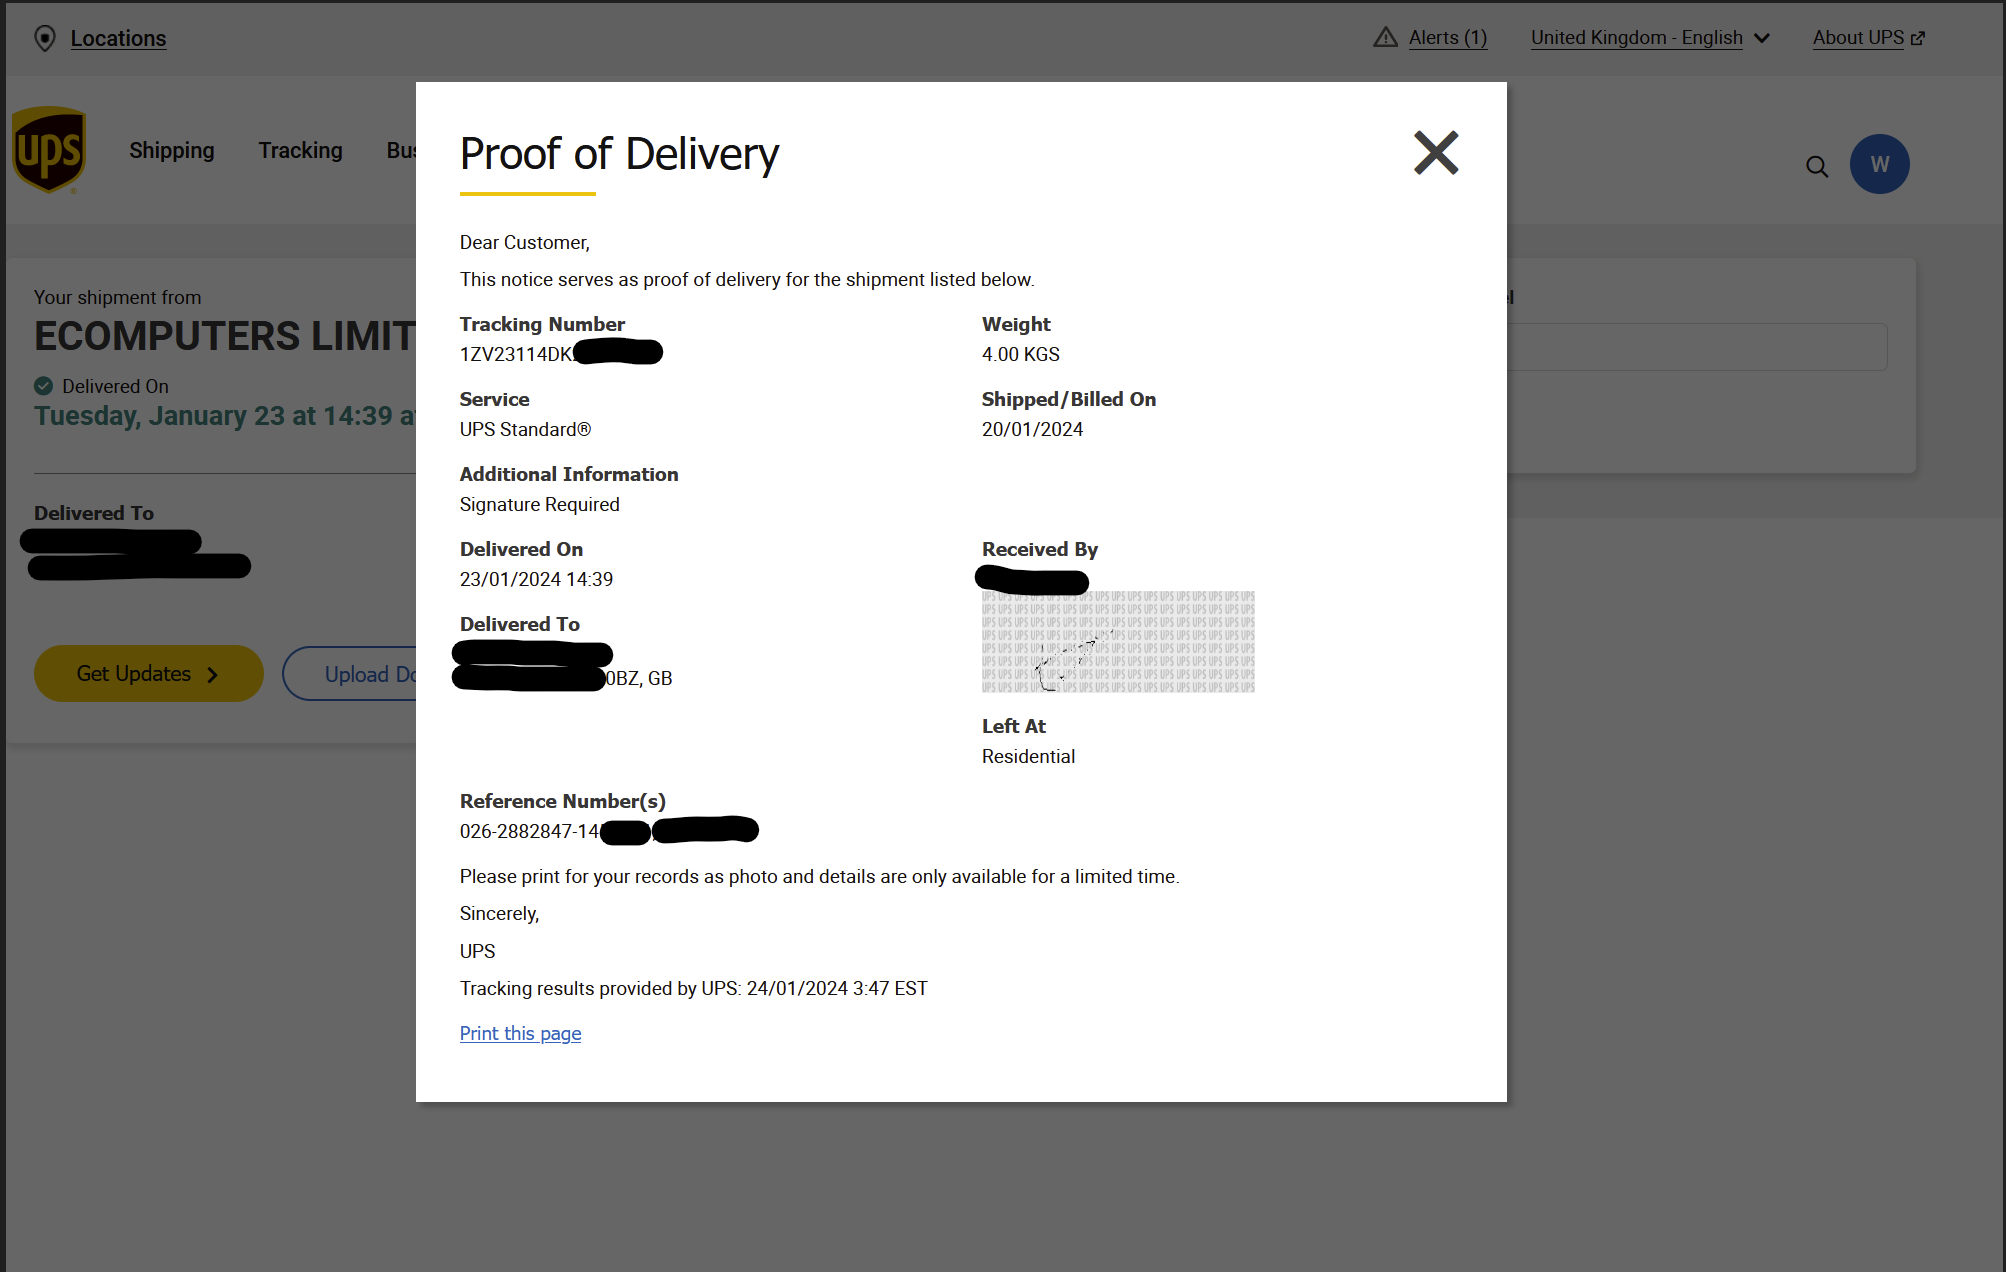The height and width of the screenshot is (1272, 2006).
Task: Open Alerts (1) link
Action: (1447, 37)
